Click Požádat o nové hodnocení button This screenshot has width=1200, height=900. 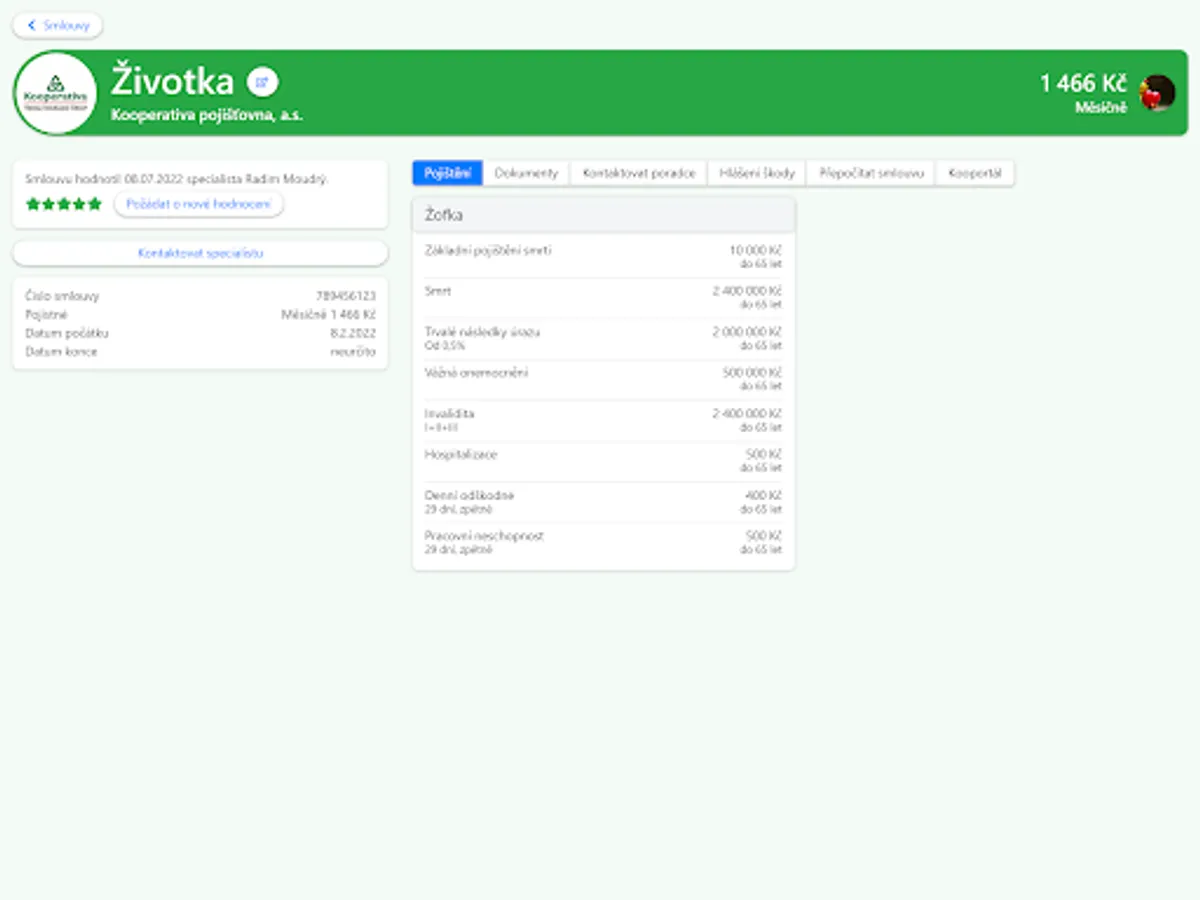(x=199, y=204)
